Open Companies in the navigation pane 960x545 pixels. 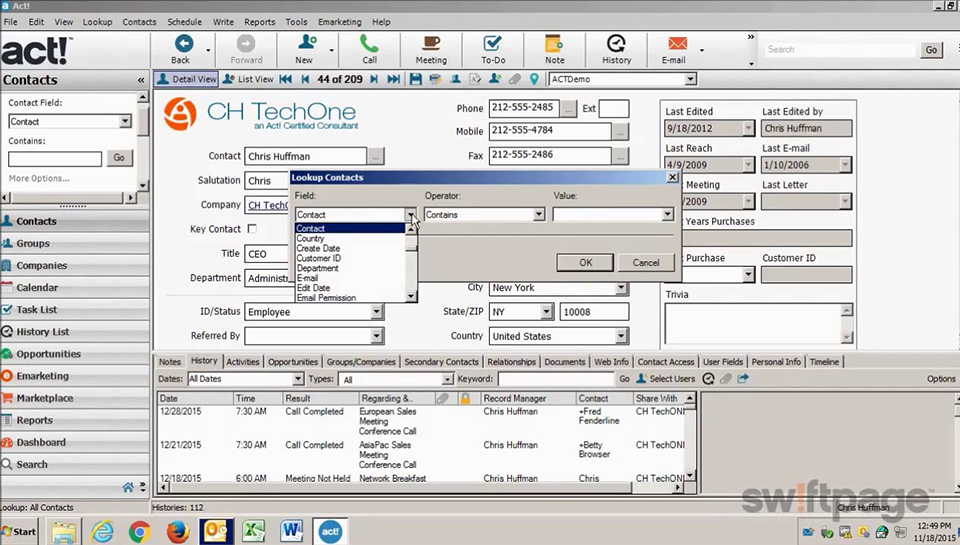point(74,265)
